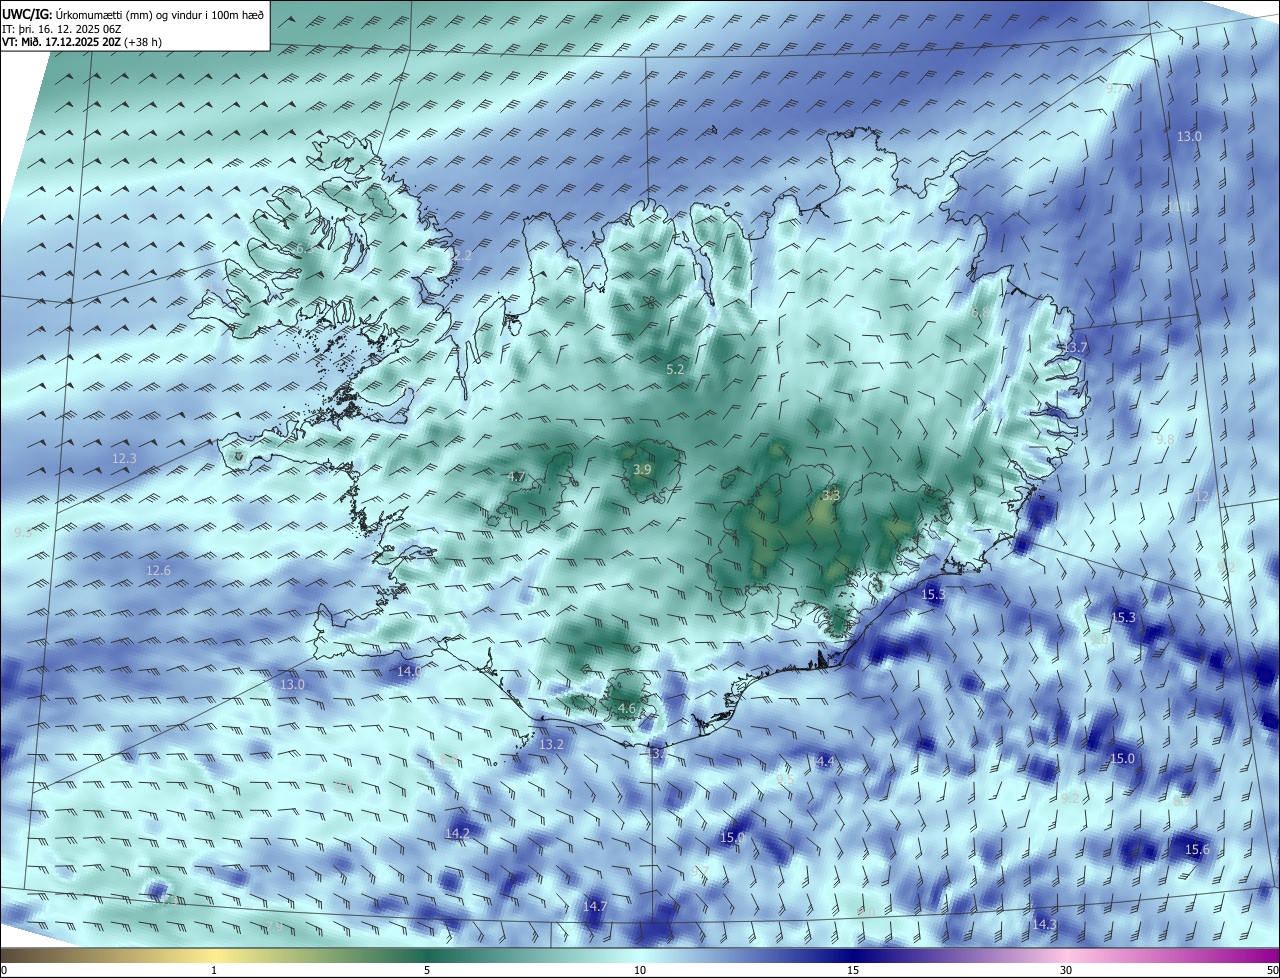This screenshot has height=978, width=1280.
Task: Click the '14.2' value on the map
Action: 457,832
